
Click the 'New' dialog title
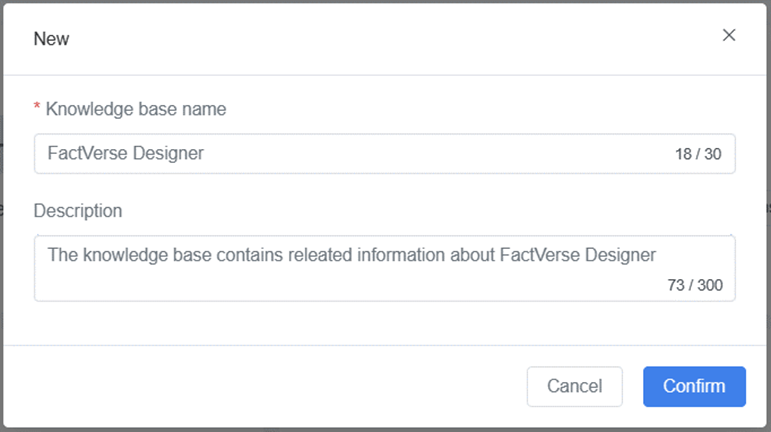pyautogui.click(x=51, y=39)
